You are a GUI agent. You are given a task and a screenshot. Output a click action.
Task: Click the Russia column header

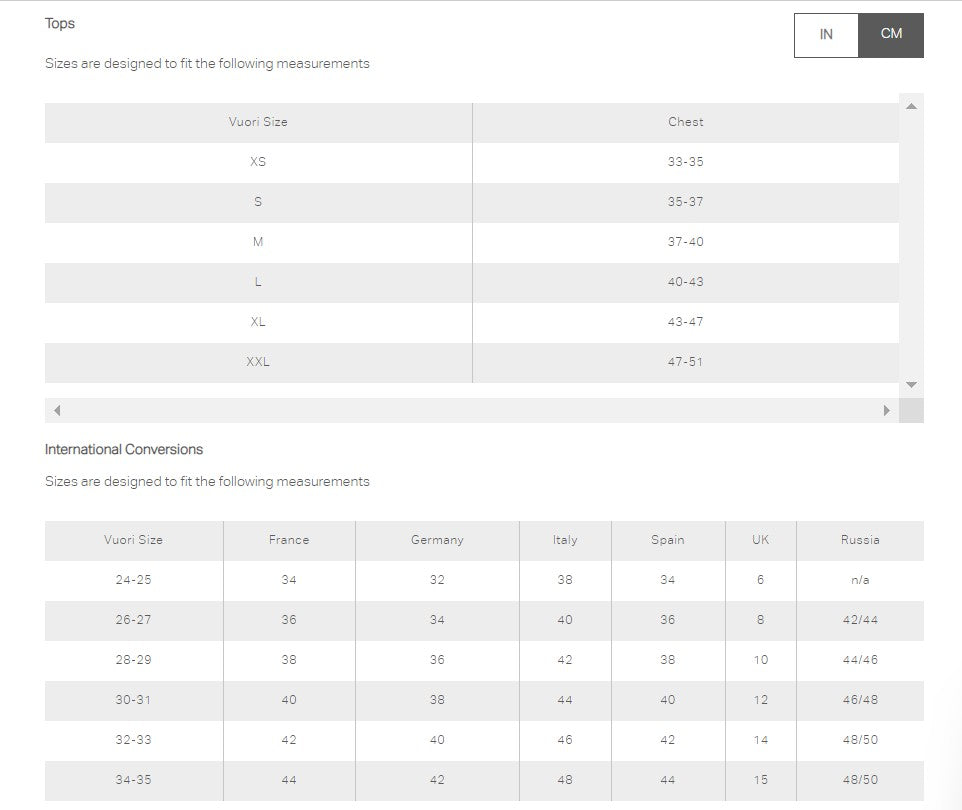(860, 540)
